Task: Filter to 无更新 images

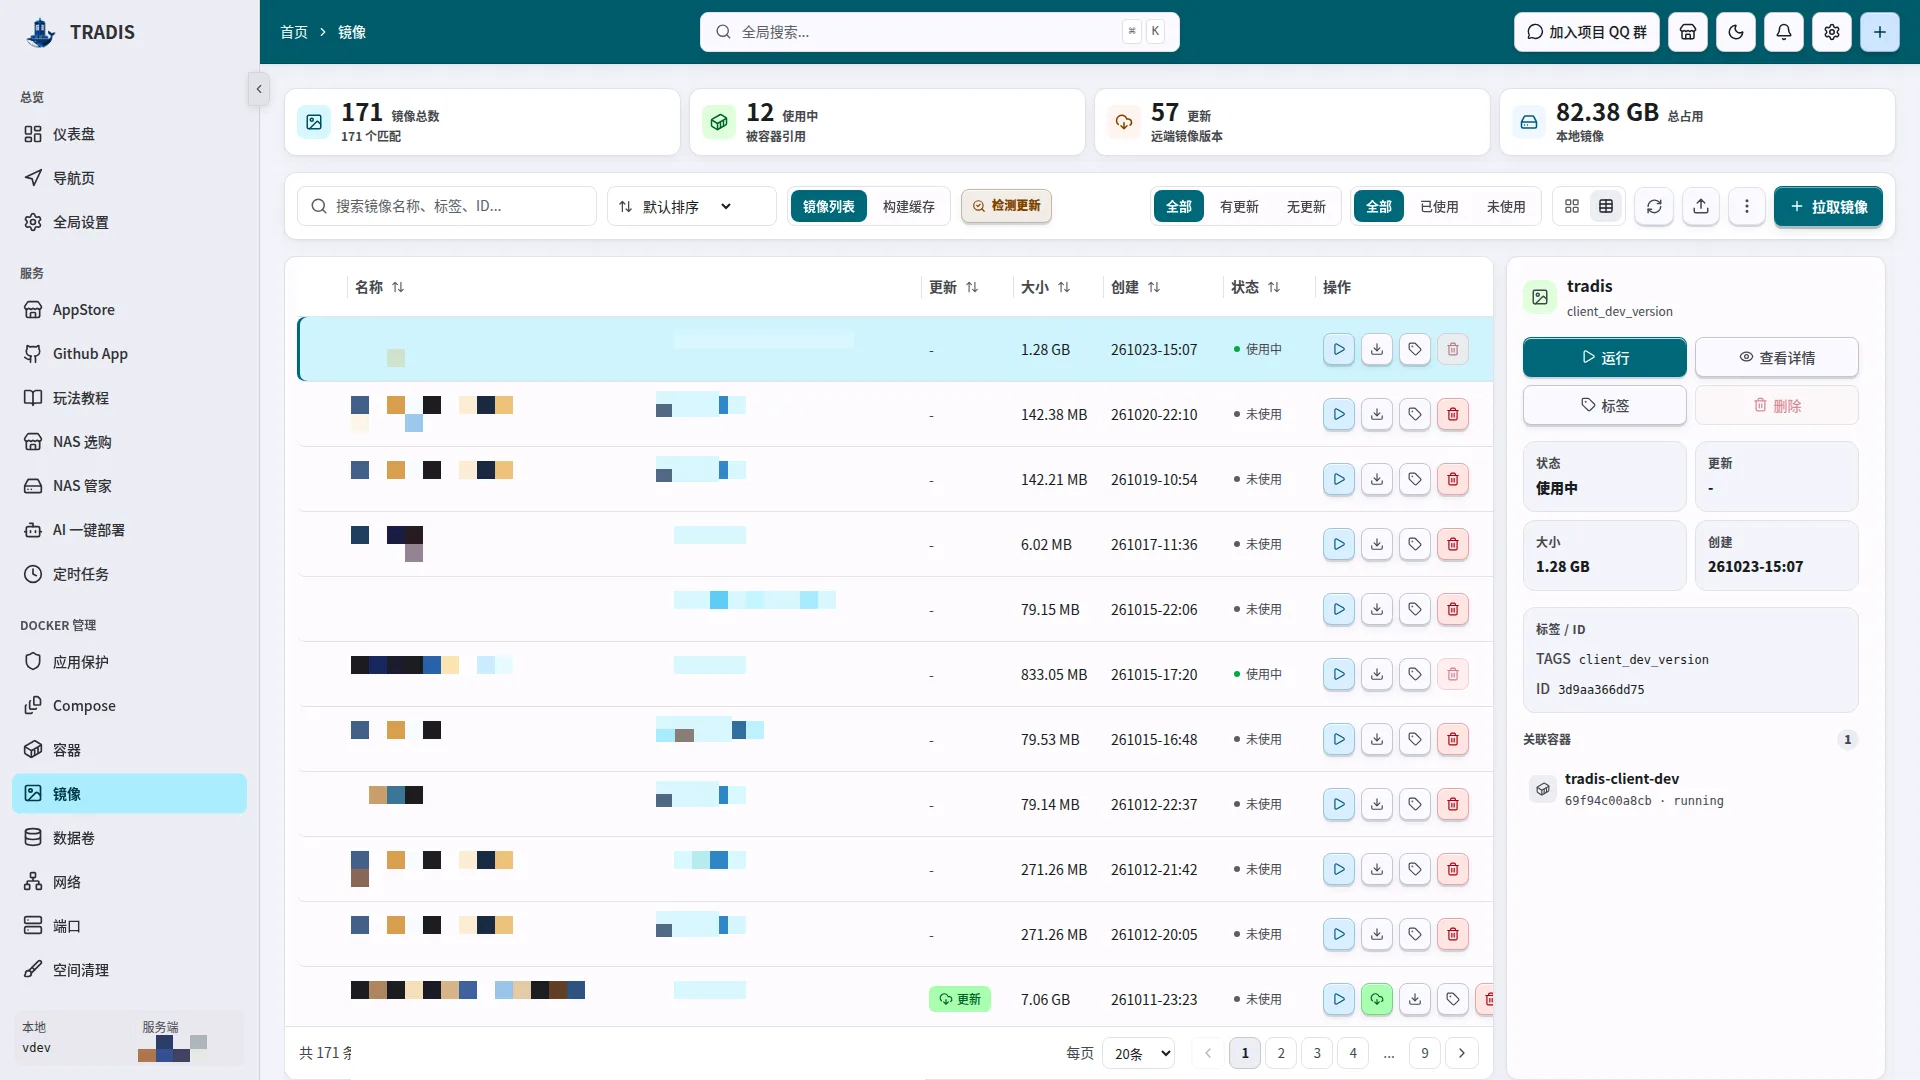Action: click(1306, 206)
